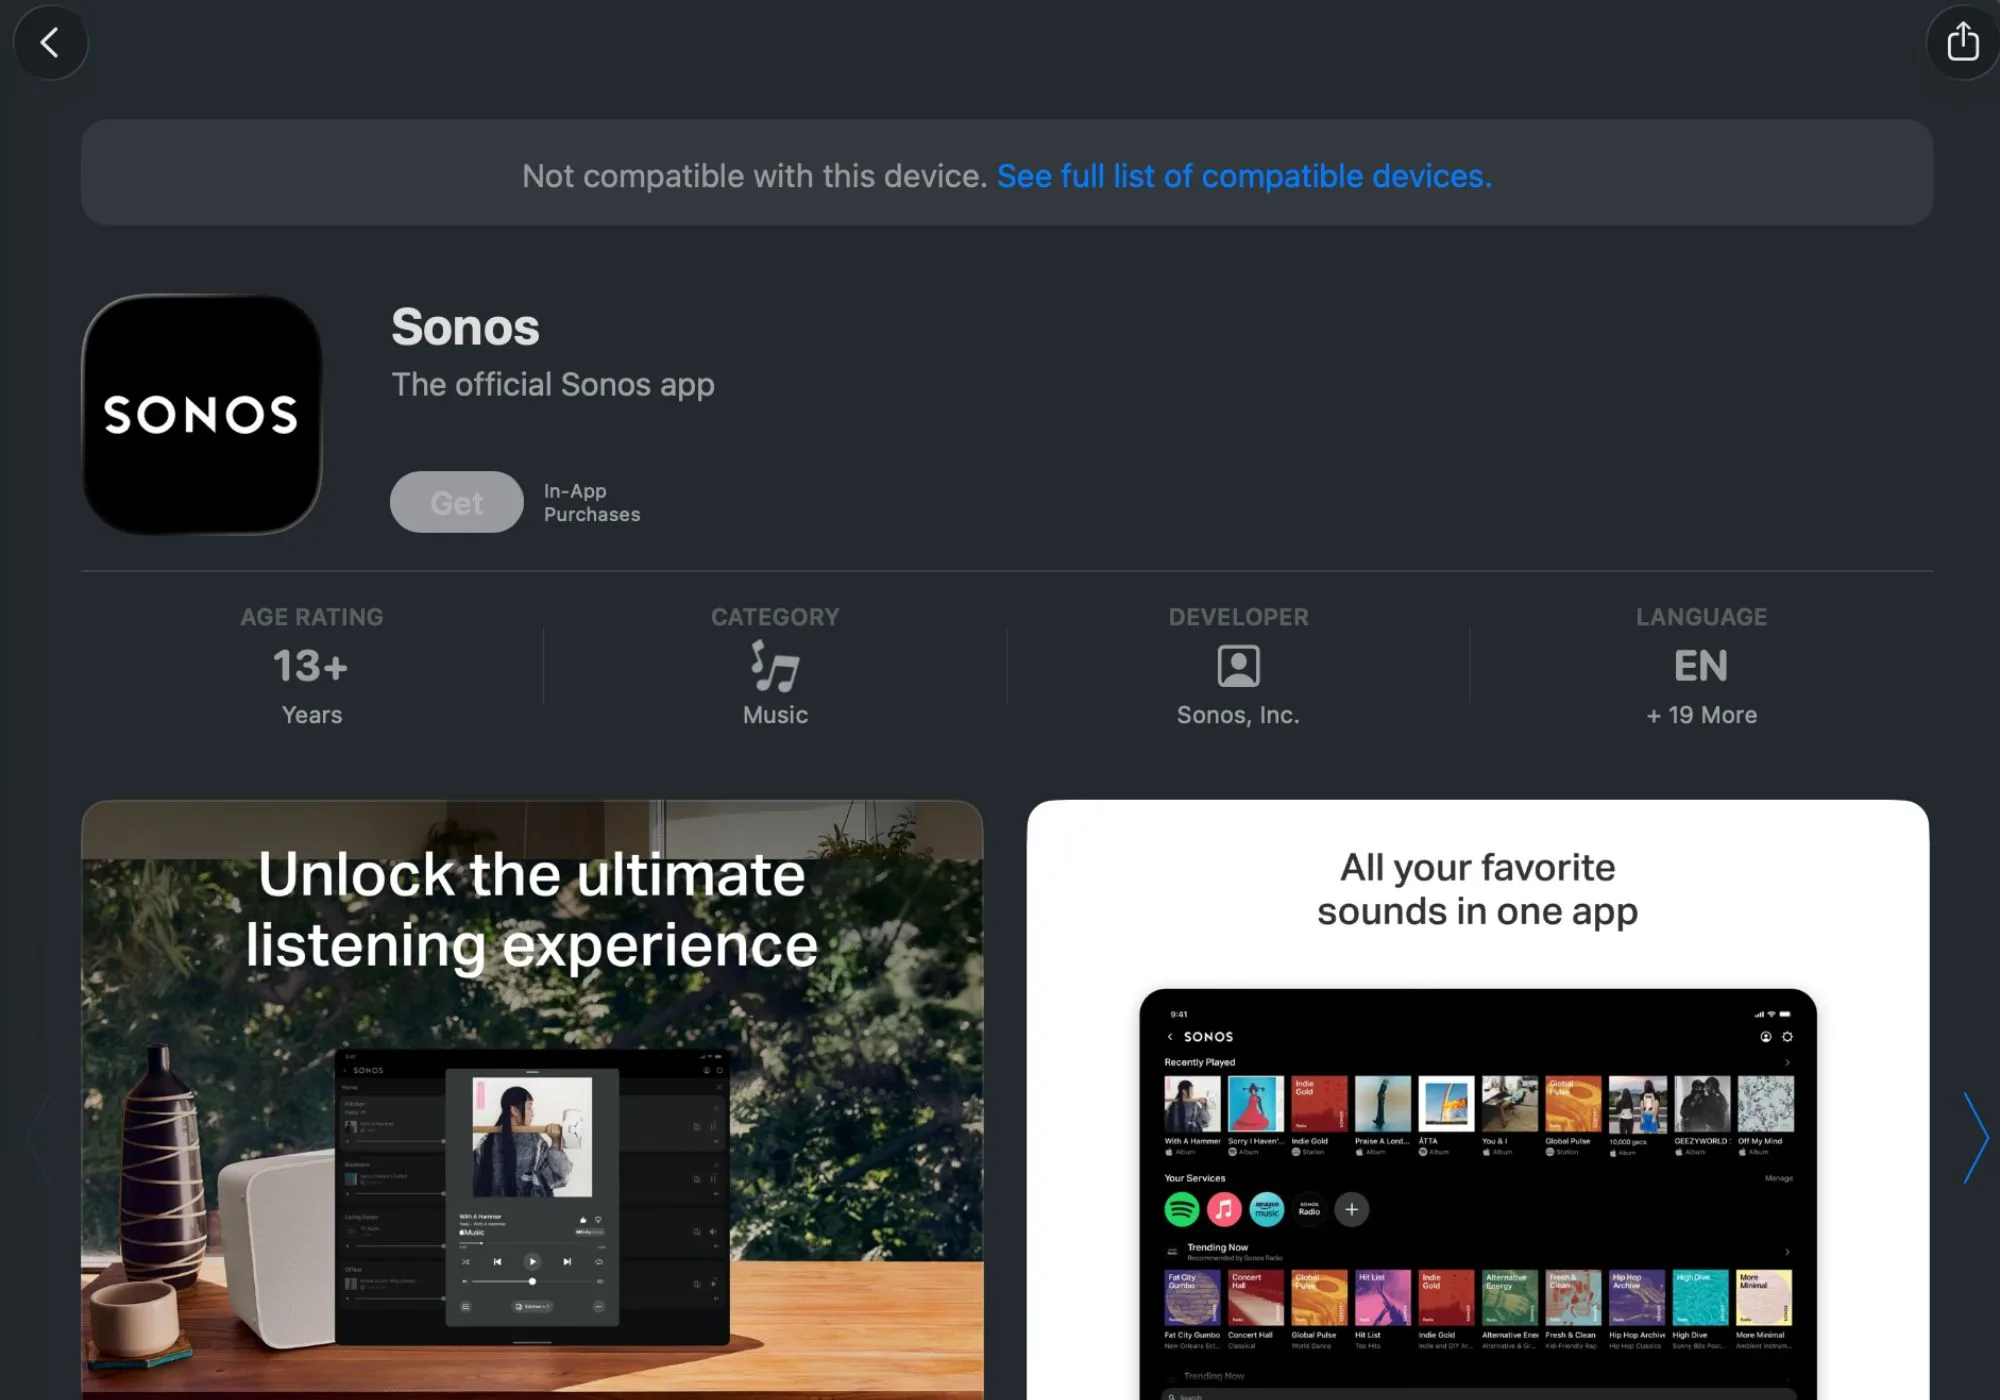Open the share sheet icon
The height and width of the screenshot is (1400, 2000).
pos(1962,42)
